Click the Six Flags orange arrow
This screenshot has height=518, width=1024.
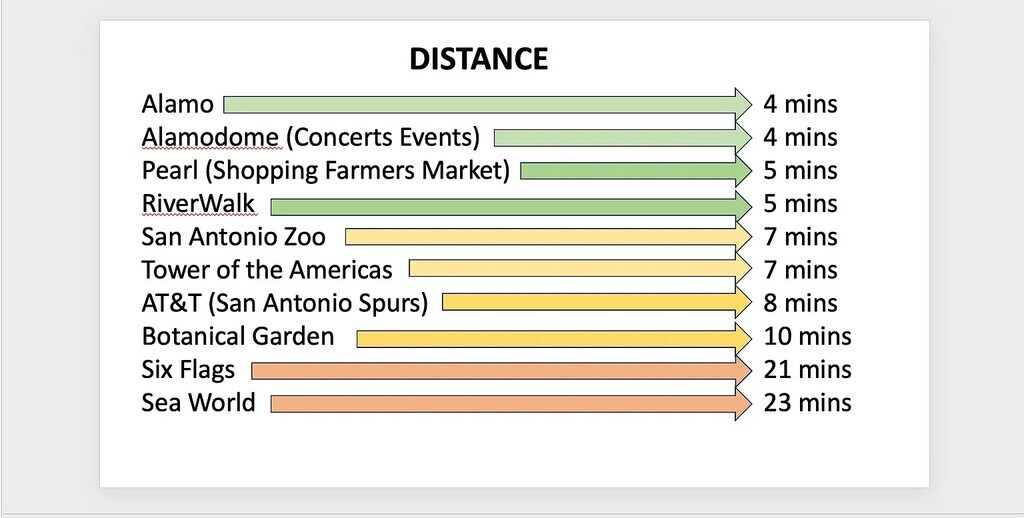(x=502, y=371)
